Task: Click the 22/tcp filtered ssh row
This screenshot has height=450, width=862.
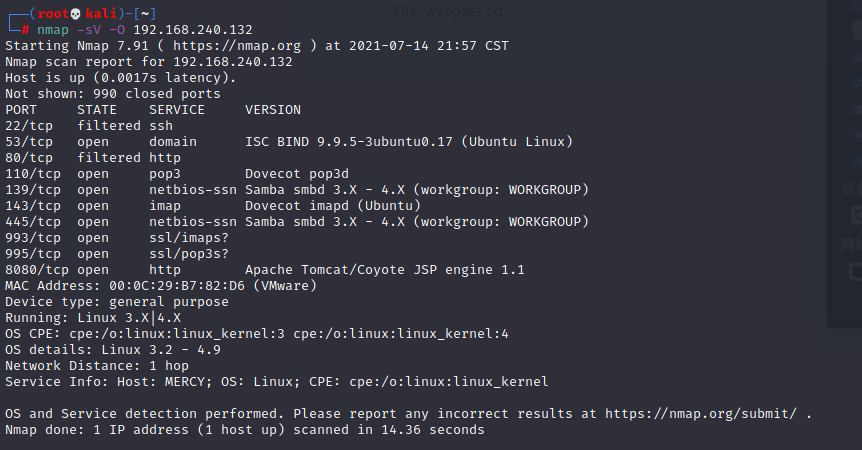Action: [89, 126]
